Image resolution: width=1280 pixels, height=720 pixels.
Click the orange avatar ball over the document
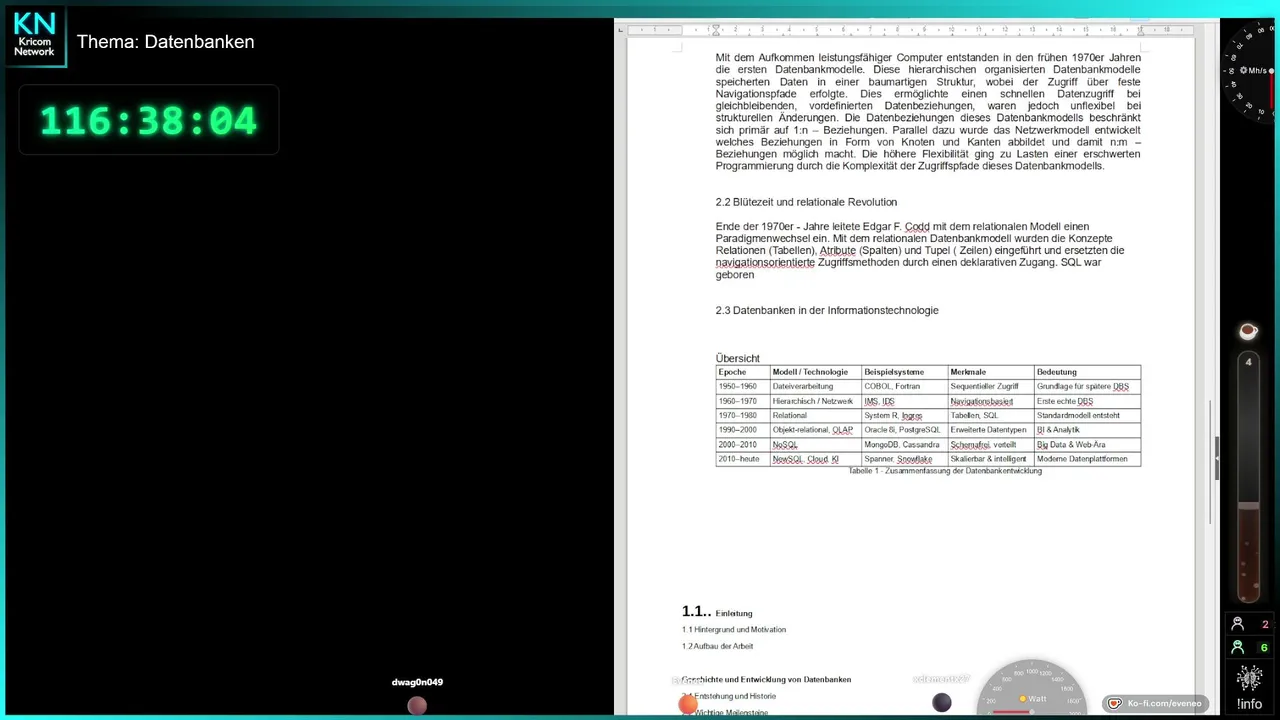(x=688, y=705)
